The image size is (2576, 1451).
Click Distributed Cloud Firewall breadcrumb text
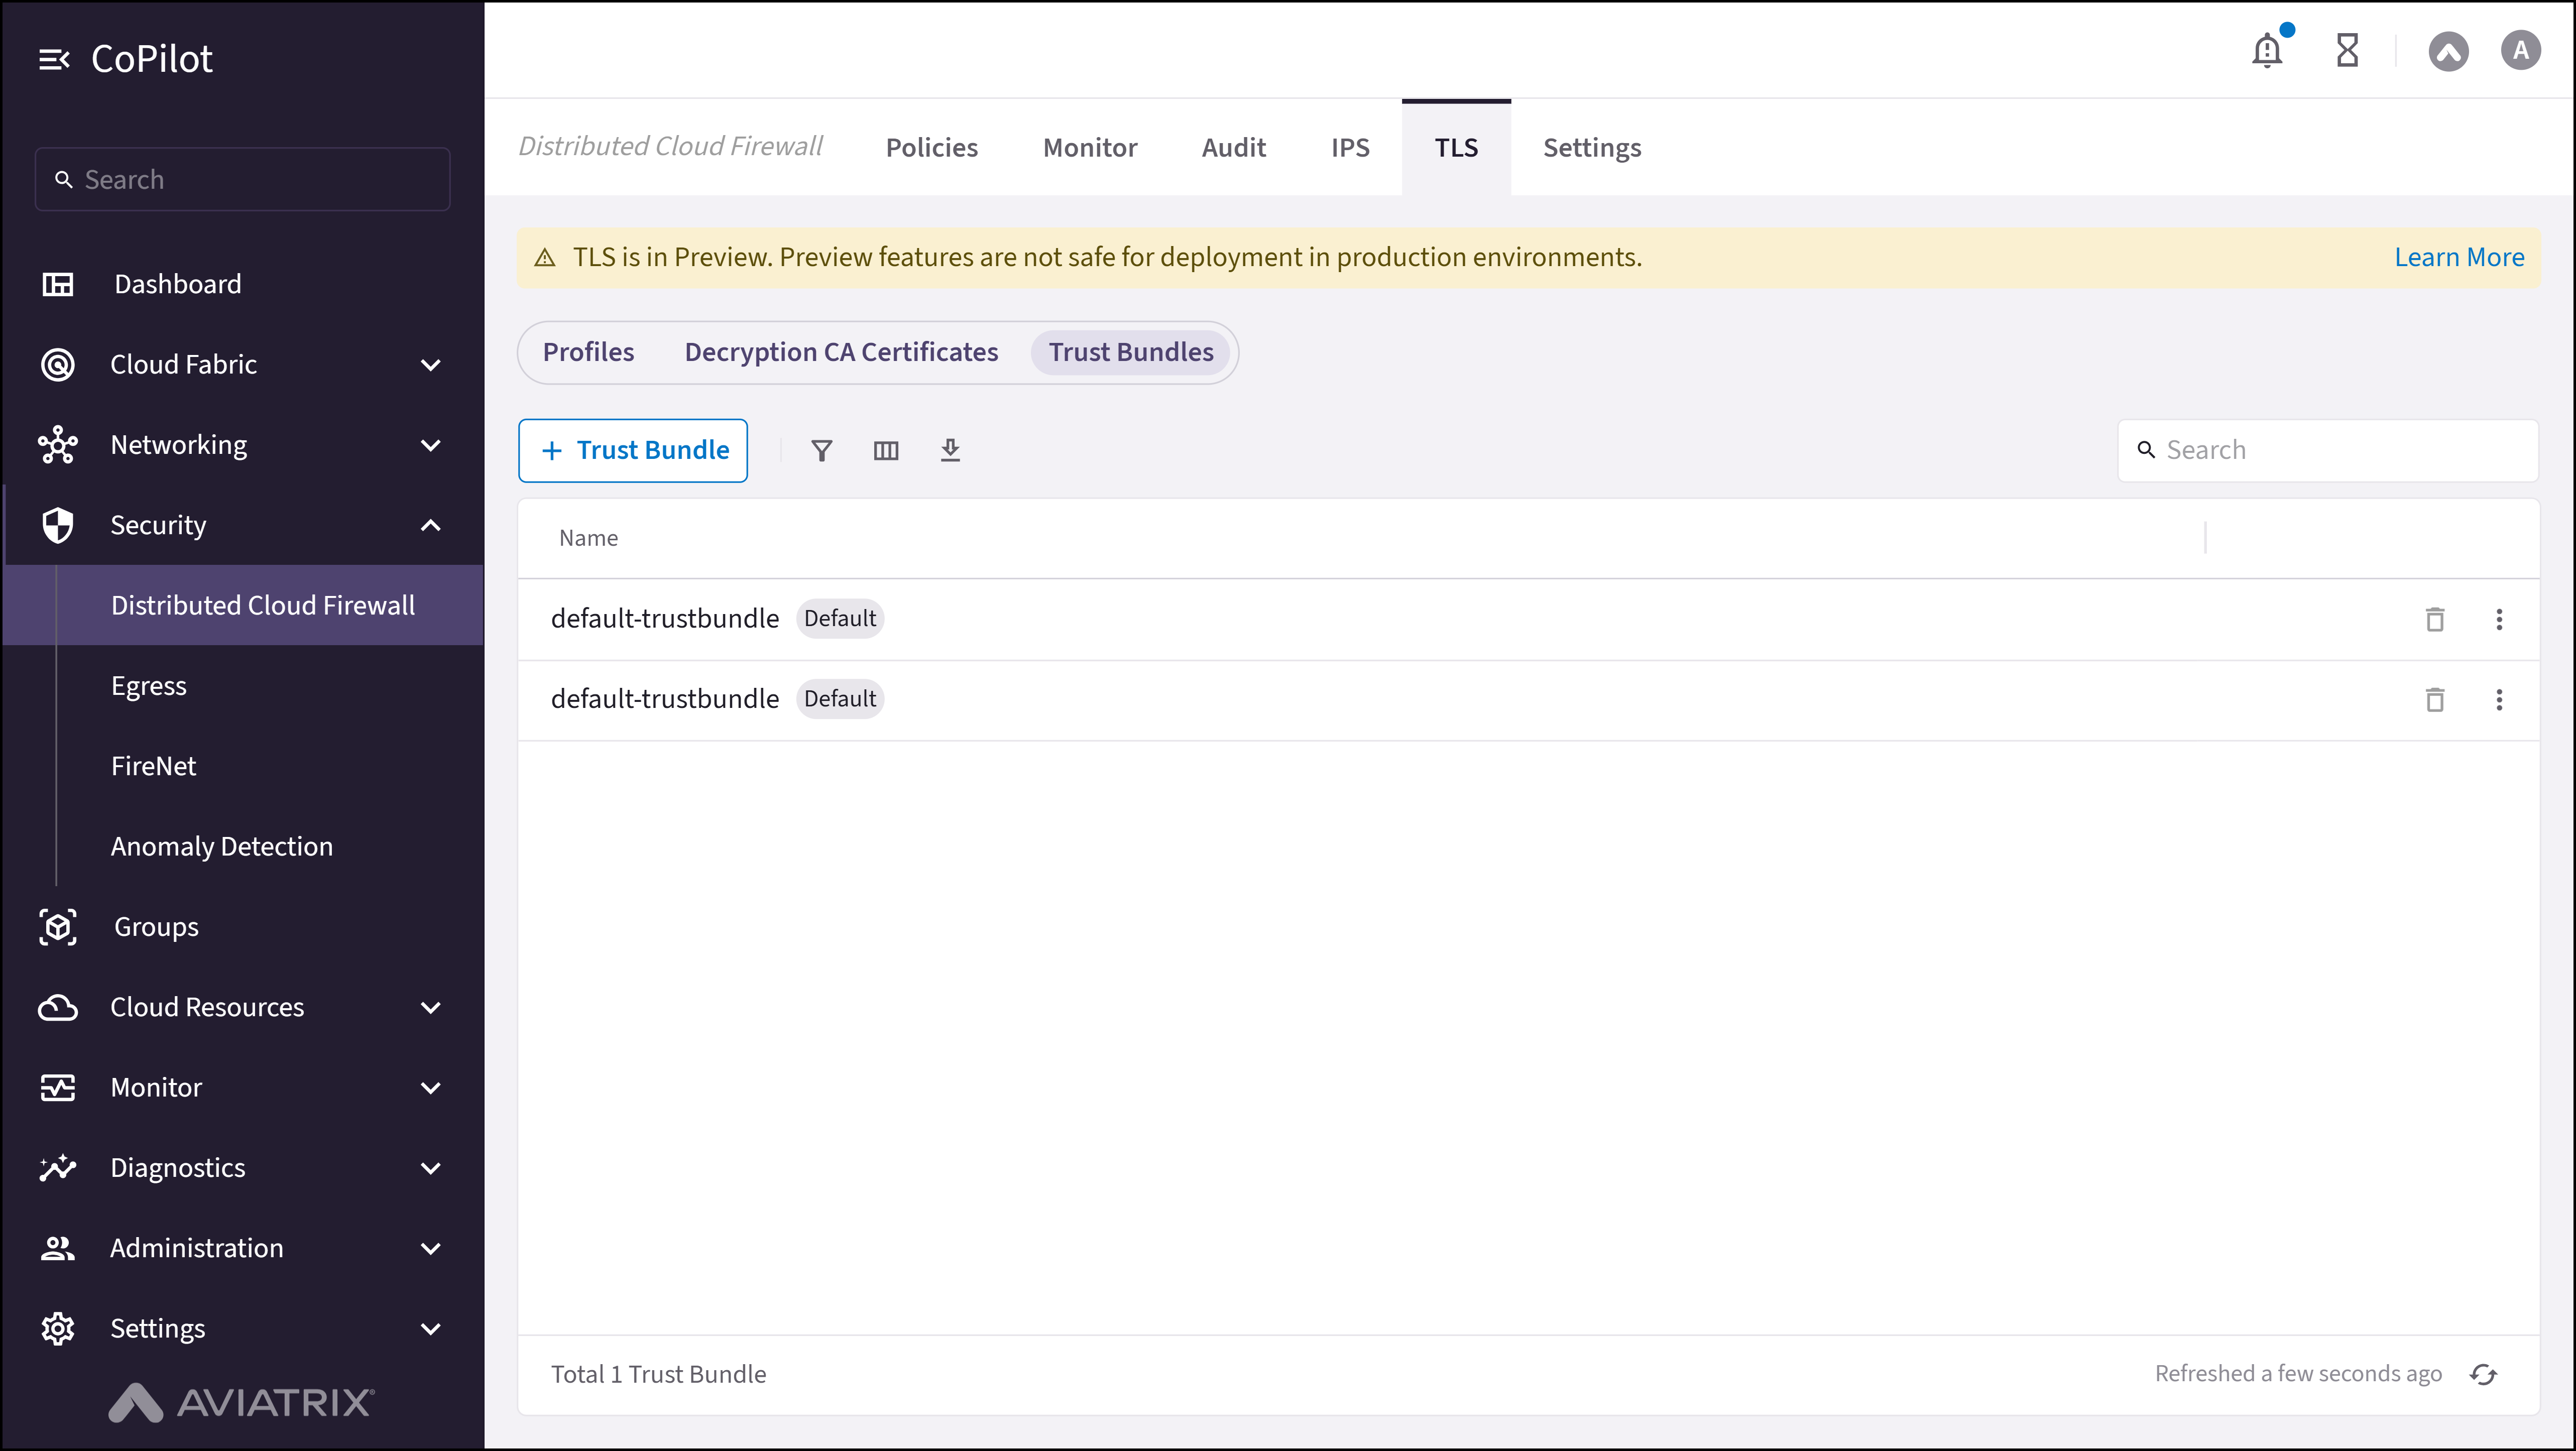(x=670, y=147)
